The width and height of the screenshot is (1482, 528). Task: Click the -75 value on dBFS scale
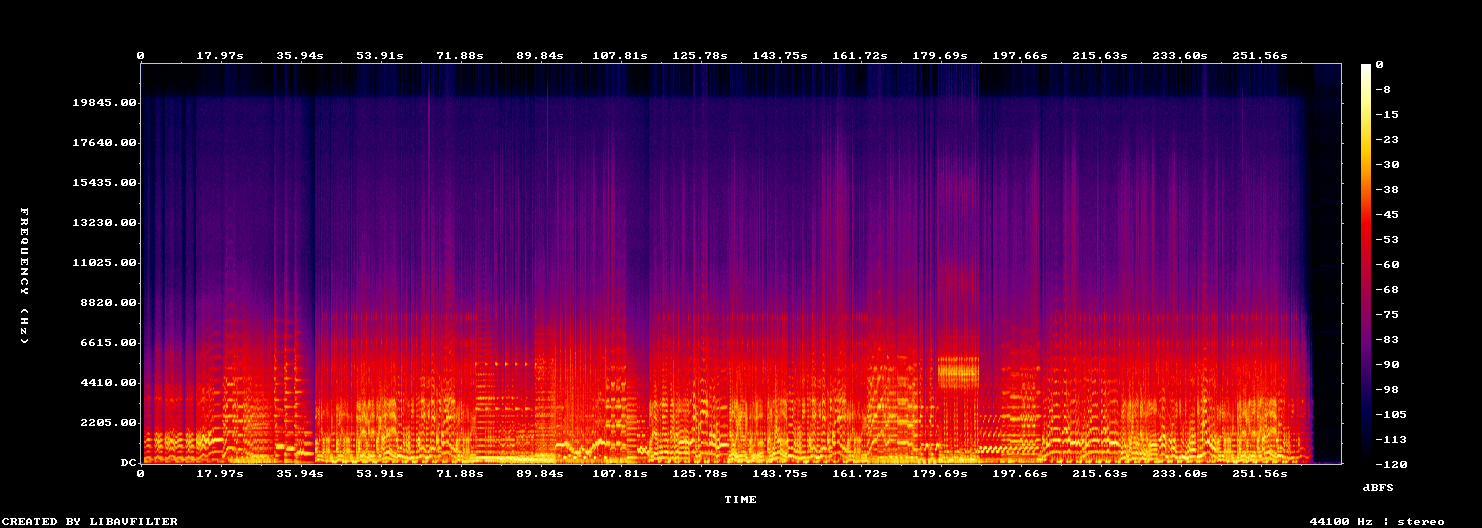click(x=1387, y=315)
